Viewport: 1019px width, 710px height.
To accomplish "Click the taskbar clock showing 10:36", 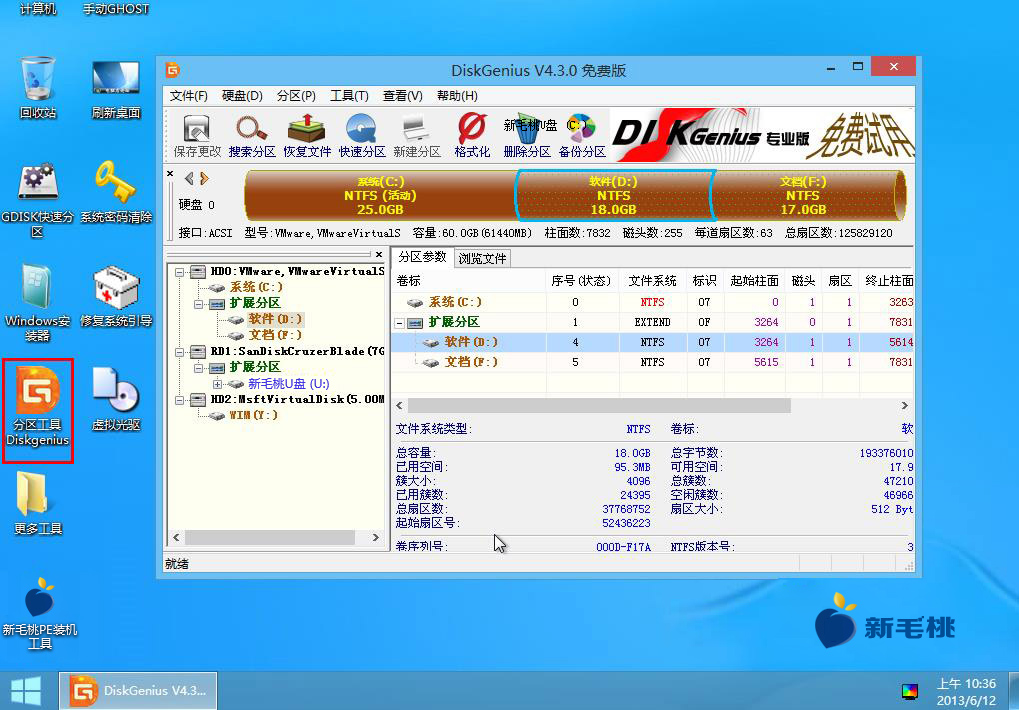I will coord(966,692).
